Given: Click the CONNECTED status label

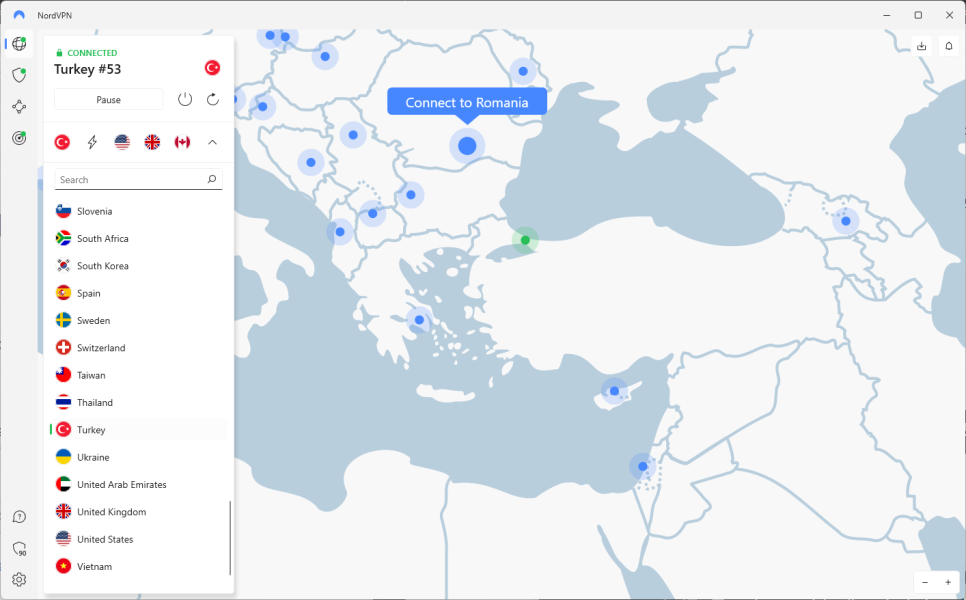Looking at the screenshot, I should 92,53.
